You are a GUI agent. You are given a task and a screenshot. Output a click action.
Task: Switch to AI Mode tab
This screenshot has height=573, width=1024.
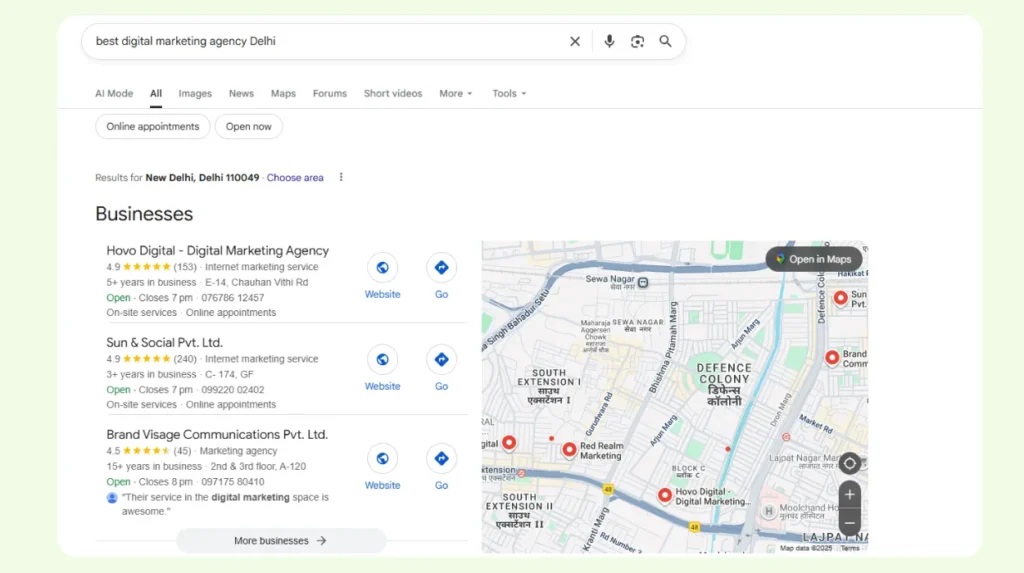[x=114, y=93]
